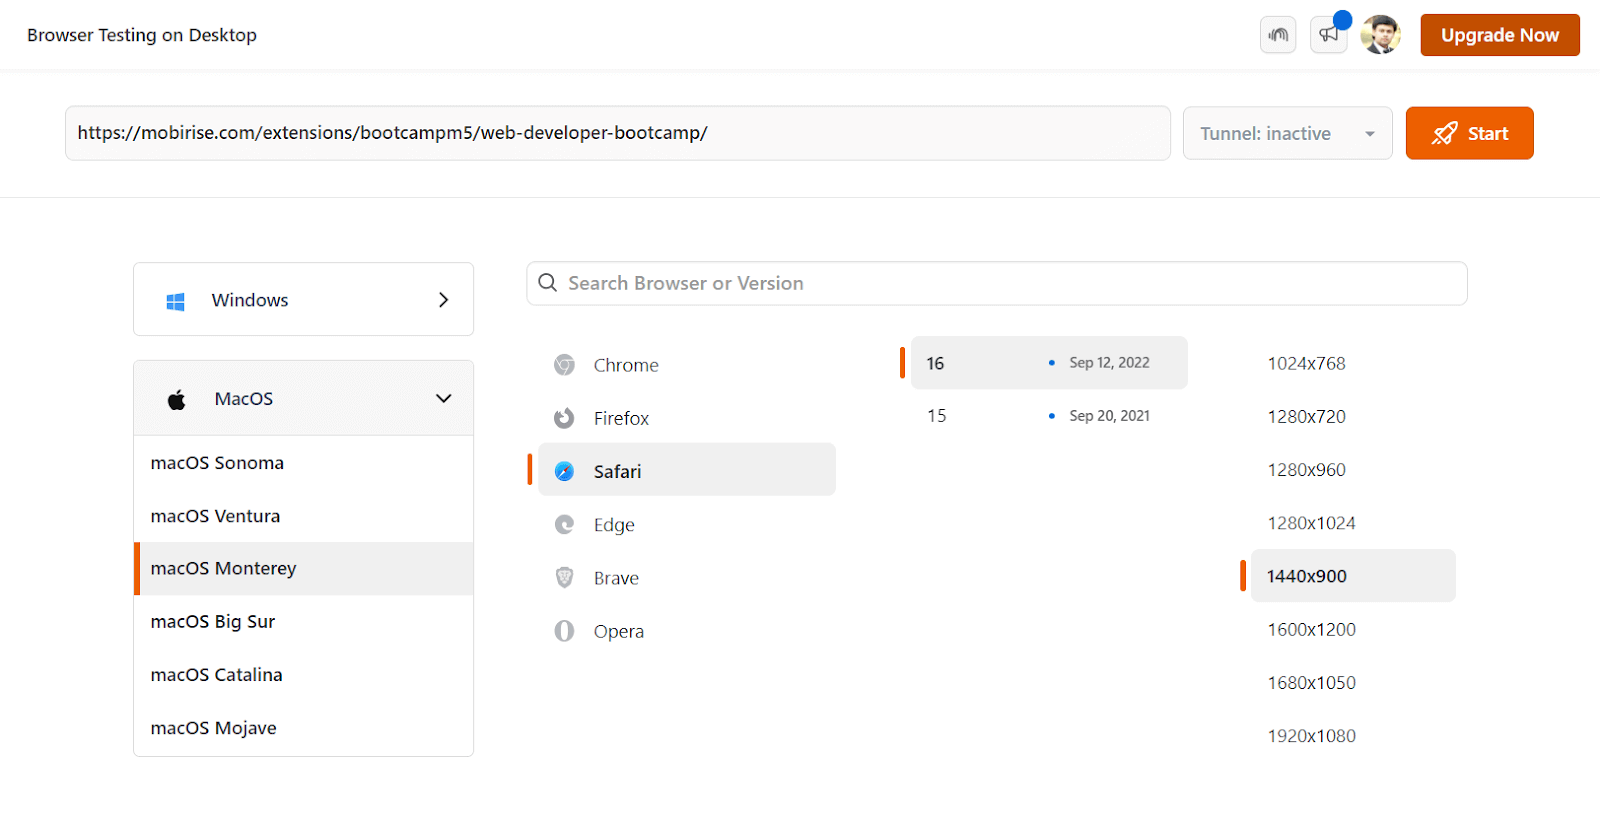Image resolution: width=1600 pixels, height=827 pixels.
Task: Click the MacOS header label
Action: (244, 399)
